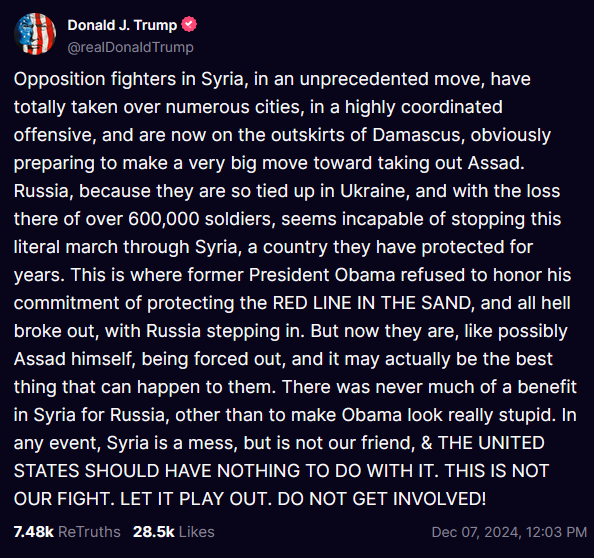Click THE UNITED text at line end

point(491,443)
